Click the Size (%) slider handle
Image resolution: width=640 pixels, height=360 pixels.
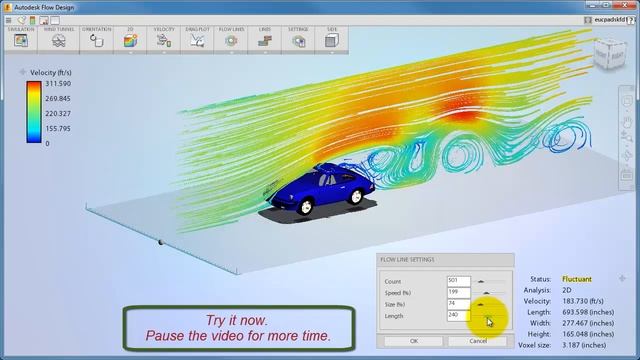(x=480, y=304)
